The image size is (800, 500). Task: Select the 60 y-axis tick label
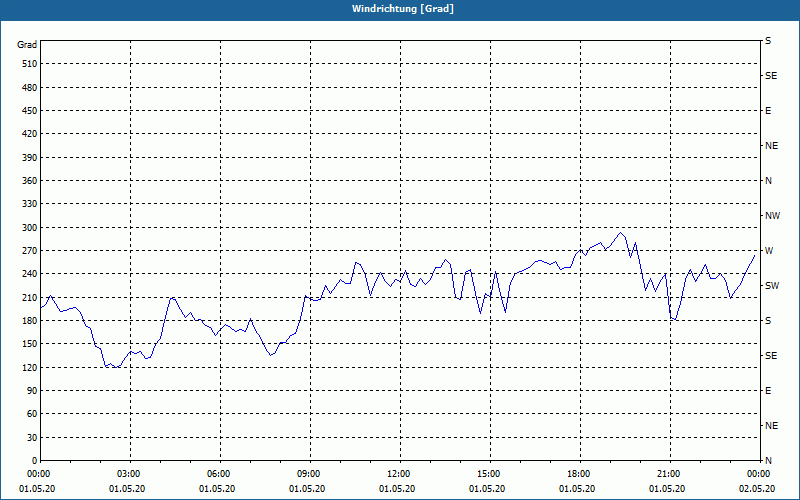click(x=32, y=414)
